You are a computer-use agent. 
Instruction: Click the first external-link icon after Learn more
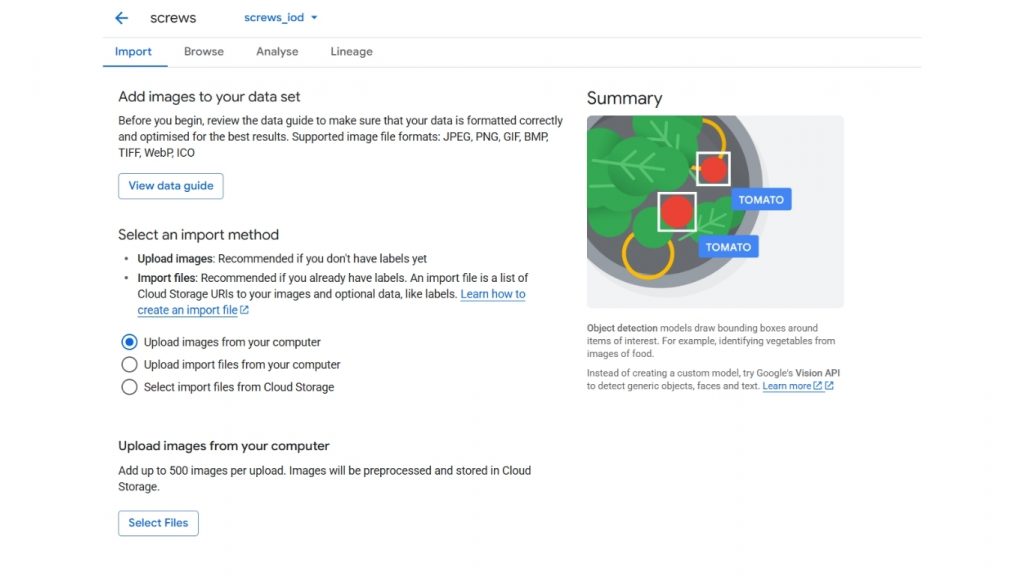[818, 386]
